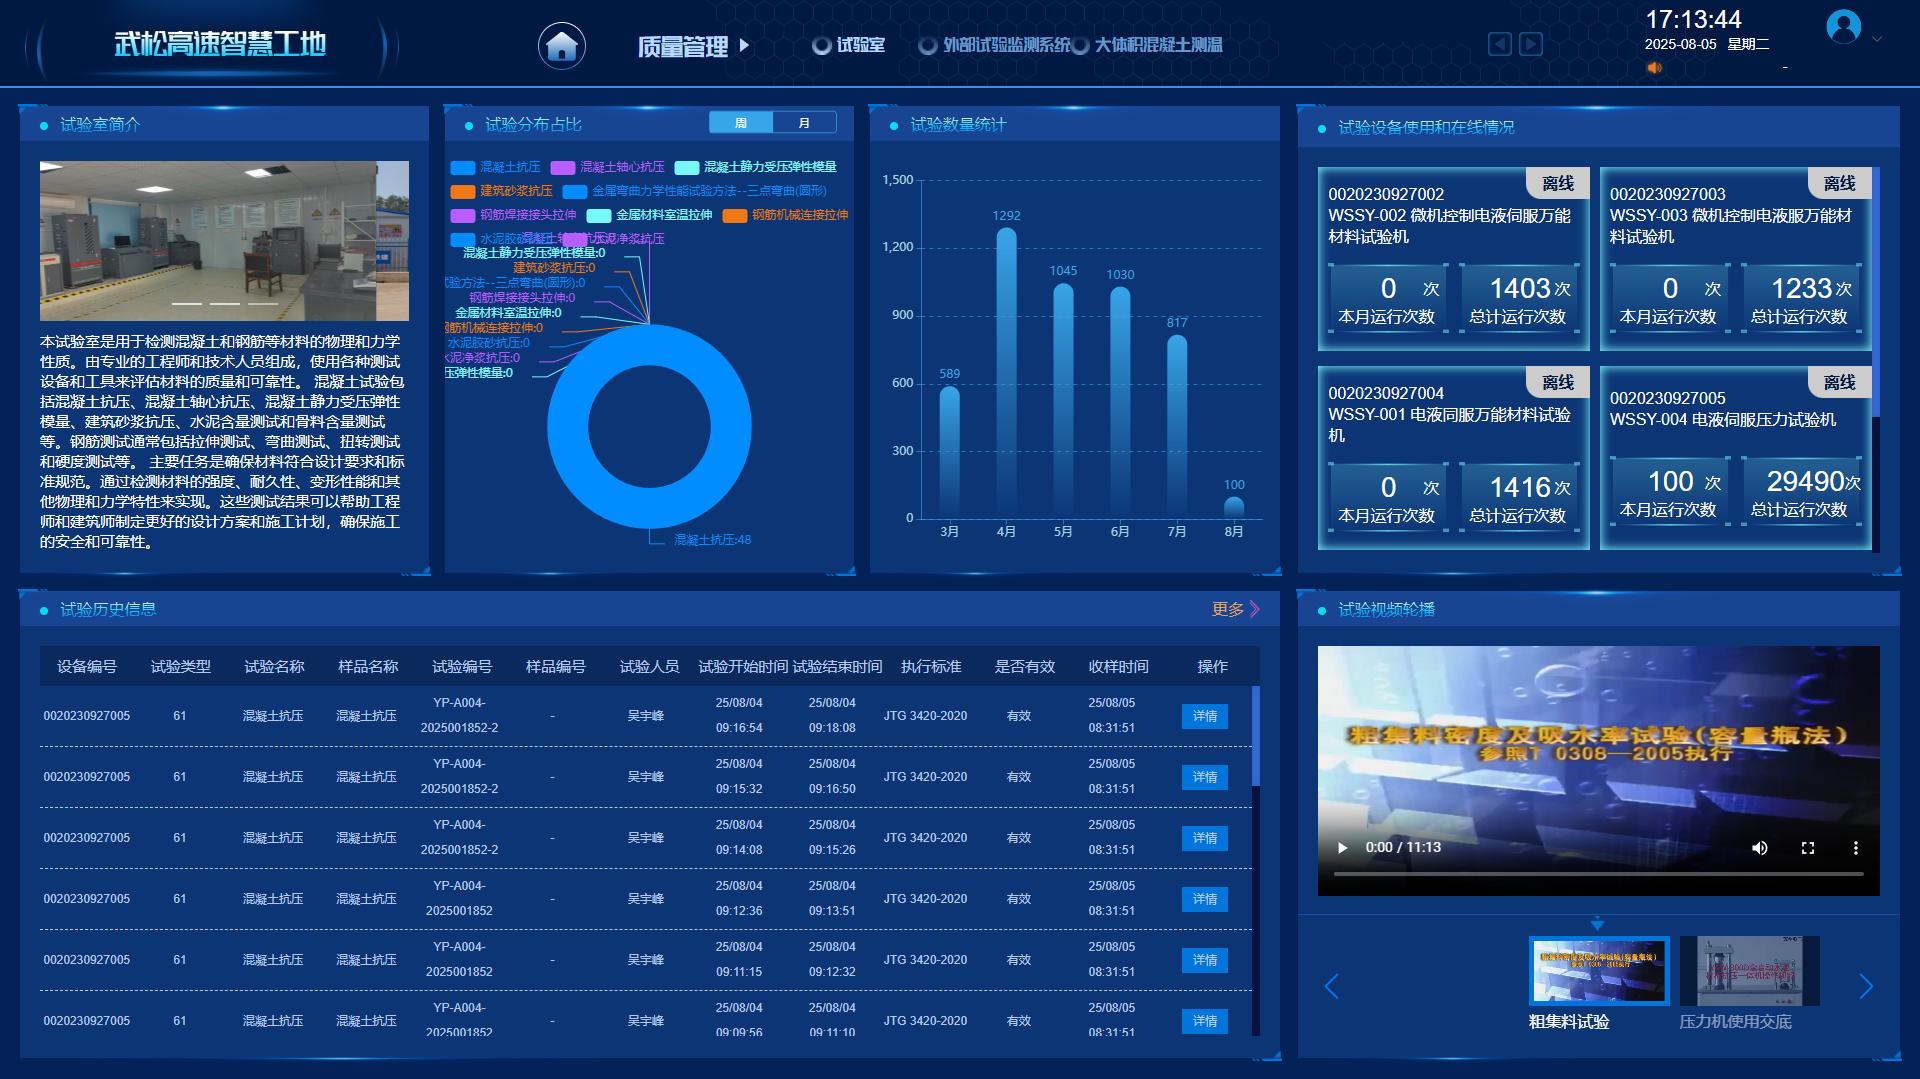Play the video in 试验视频轮播

coord(1342,848)
